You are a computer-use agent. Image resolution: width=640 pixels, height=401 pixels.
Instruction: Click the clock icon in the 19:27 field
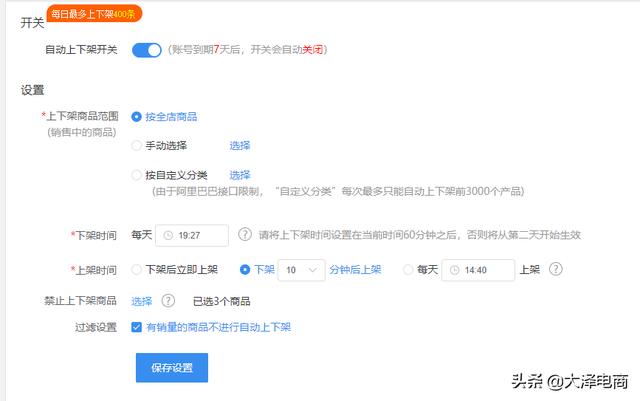click(x=168, y=236)
